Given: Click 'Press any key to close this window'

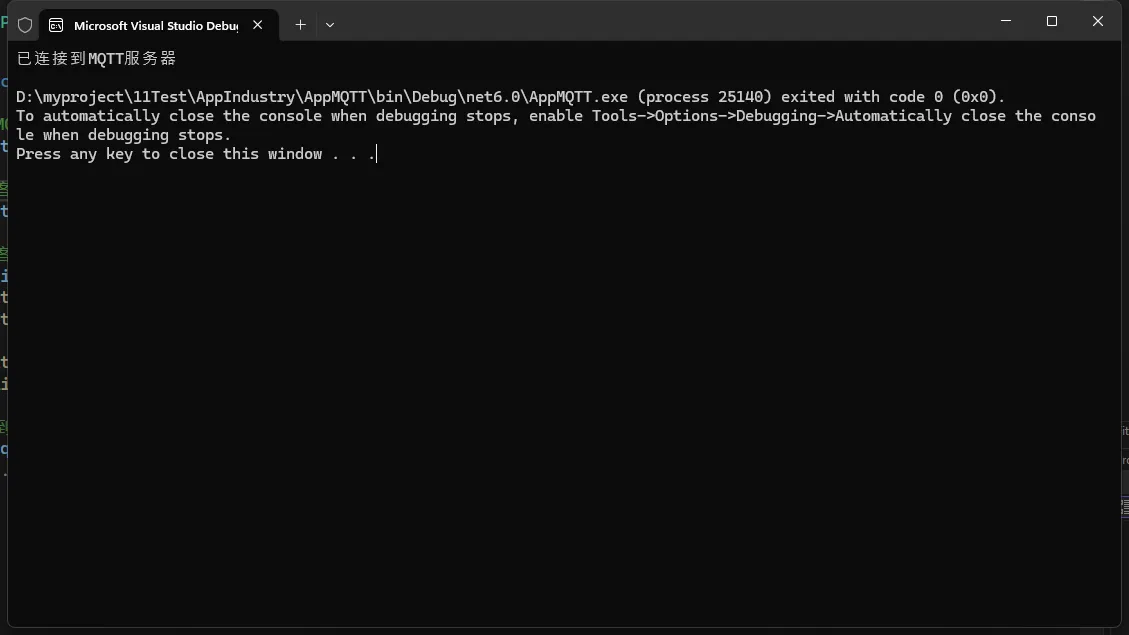Looking at the screenshot, I should click(169, 154).
